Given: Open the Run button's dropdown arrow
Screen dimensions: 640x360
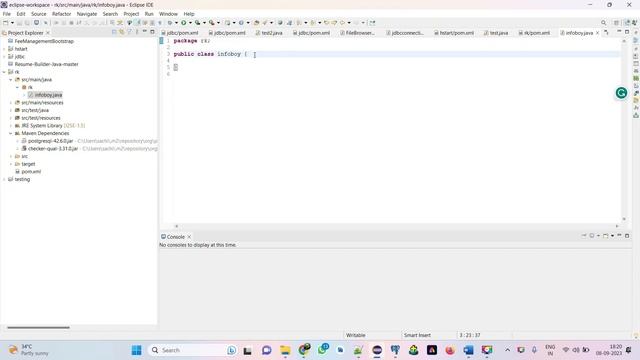Looking at the screenshot, I should 190,23.
